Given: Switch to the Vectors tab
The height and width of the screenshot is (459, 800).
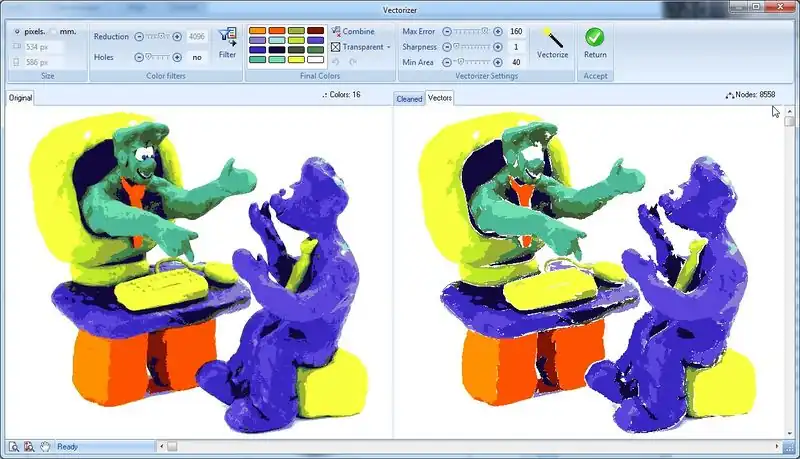Looking at the screenshot, I should (x=440, y=98).
